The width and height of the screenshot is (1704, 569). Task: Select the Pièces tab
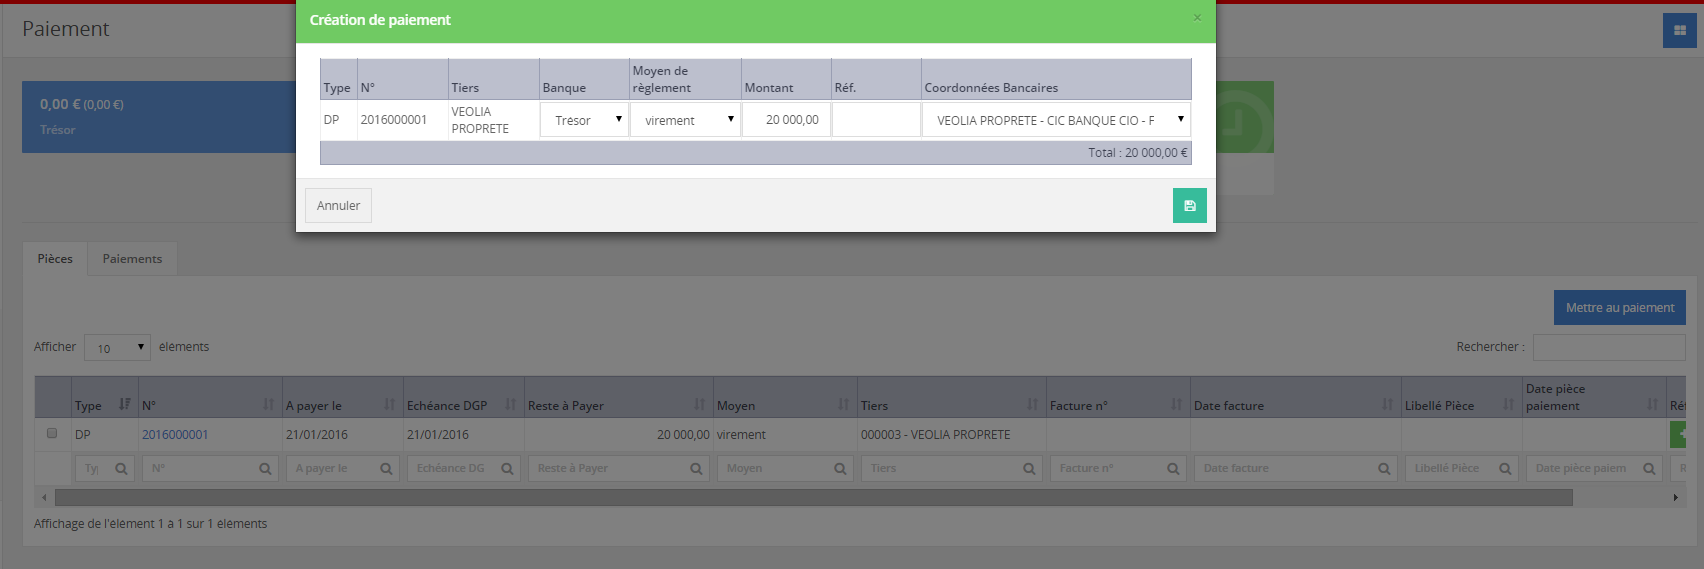pyautogui.click(x=55, y=259)
